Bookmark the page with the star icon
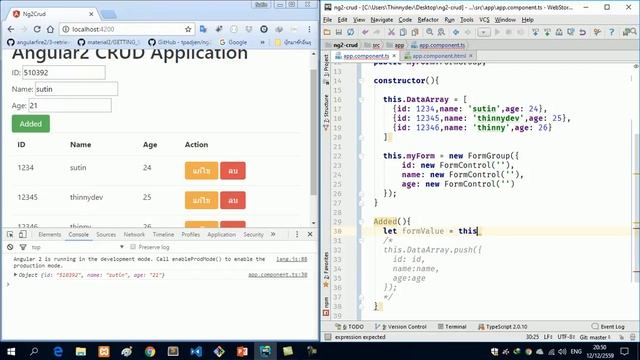640x360 pixels. [188, 29]
